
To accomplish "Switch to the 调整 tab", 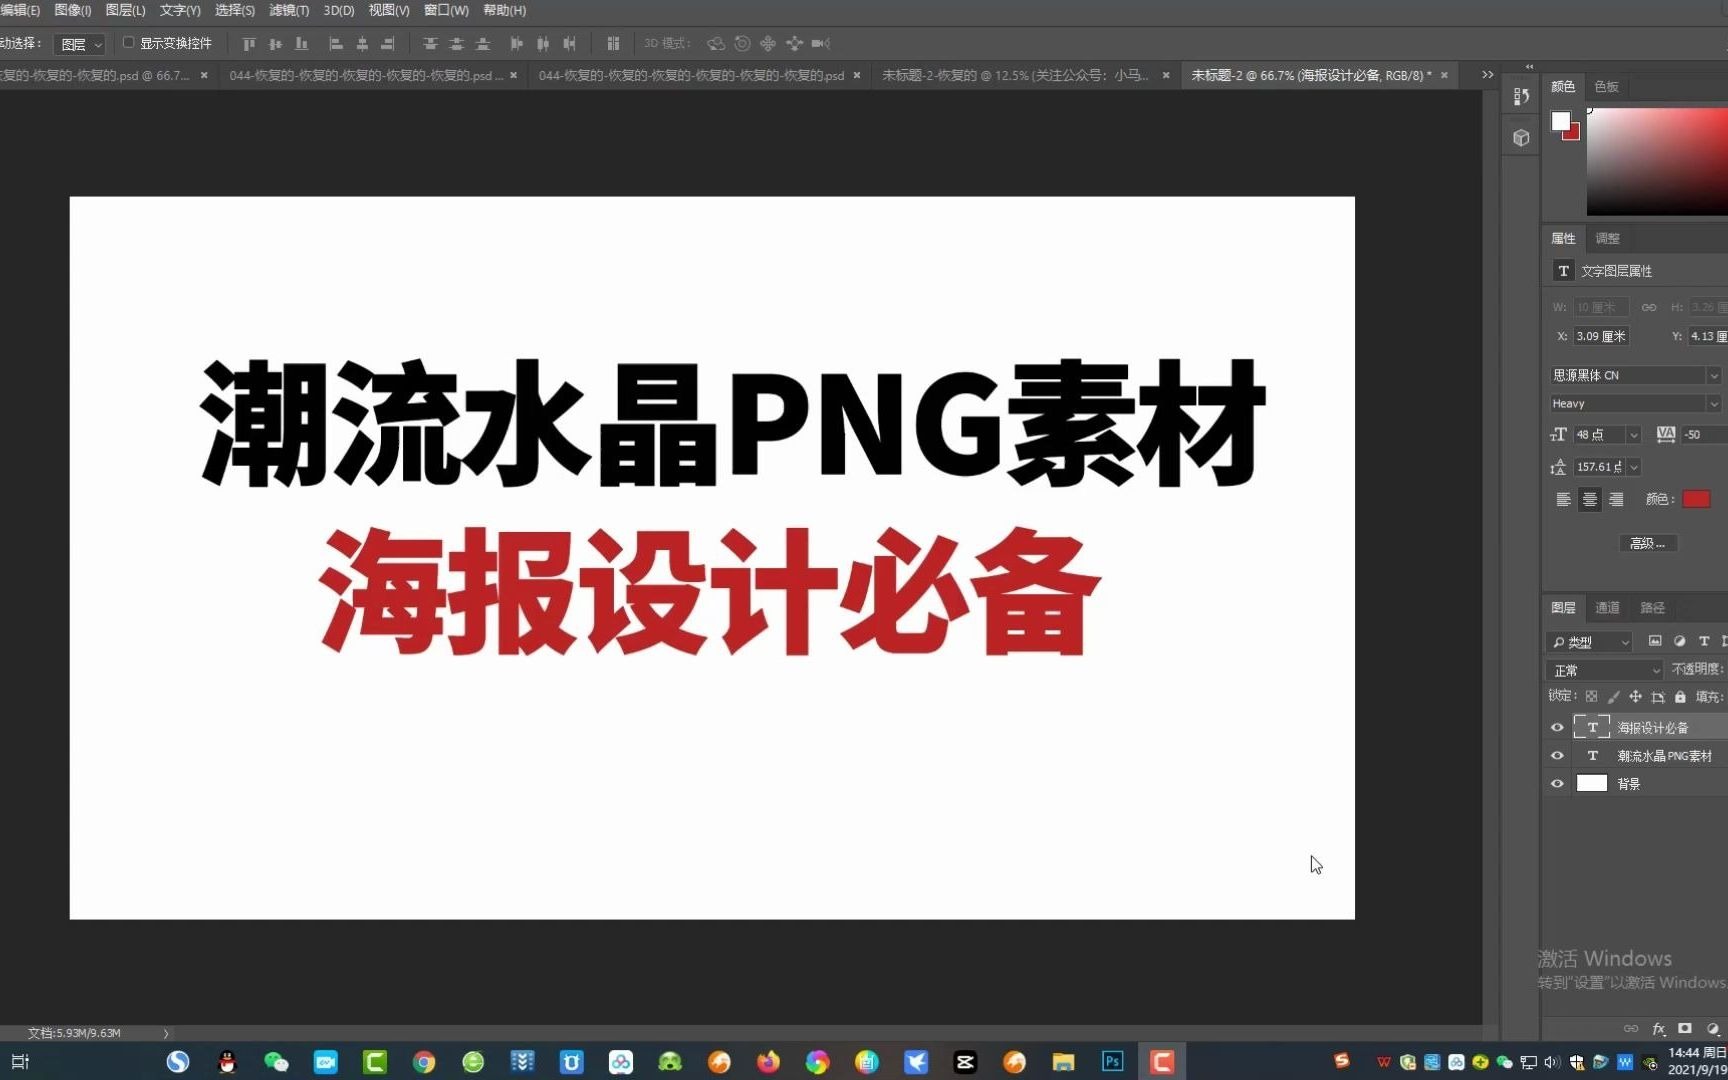I will 1608,238.
